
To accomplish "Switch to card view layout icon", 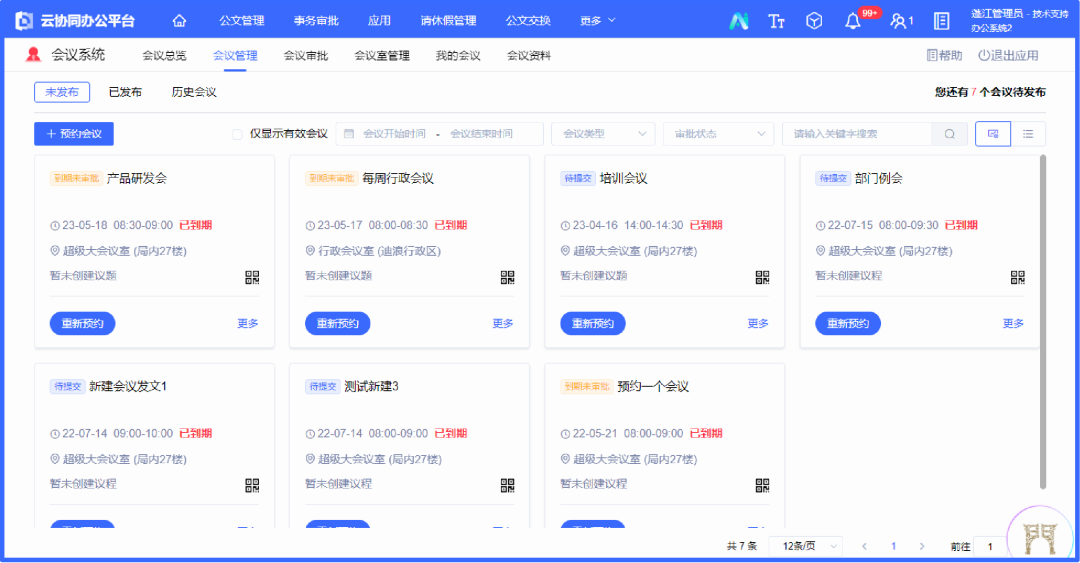I will click(993, 134).
